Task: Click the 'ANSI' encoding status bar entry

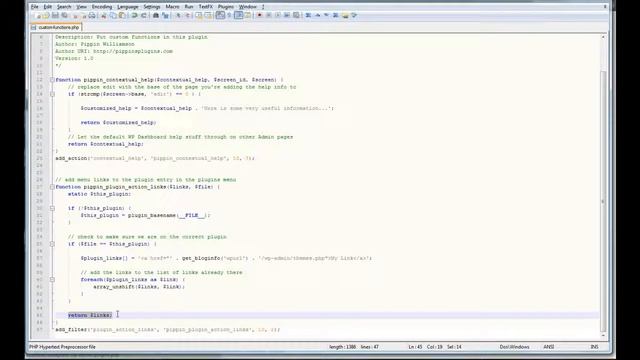Action: pyautogui.click(x=549, y=347)
